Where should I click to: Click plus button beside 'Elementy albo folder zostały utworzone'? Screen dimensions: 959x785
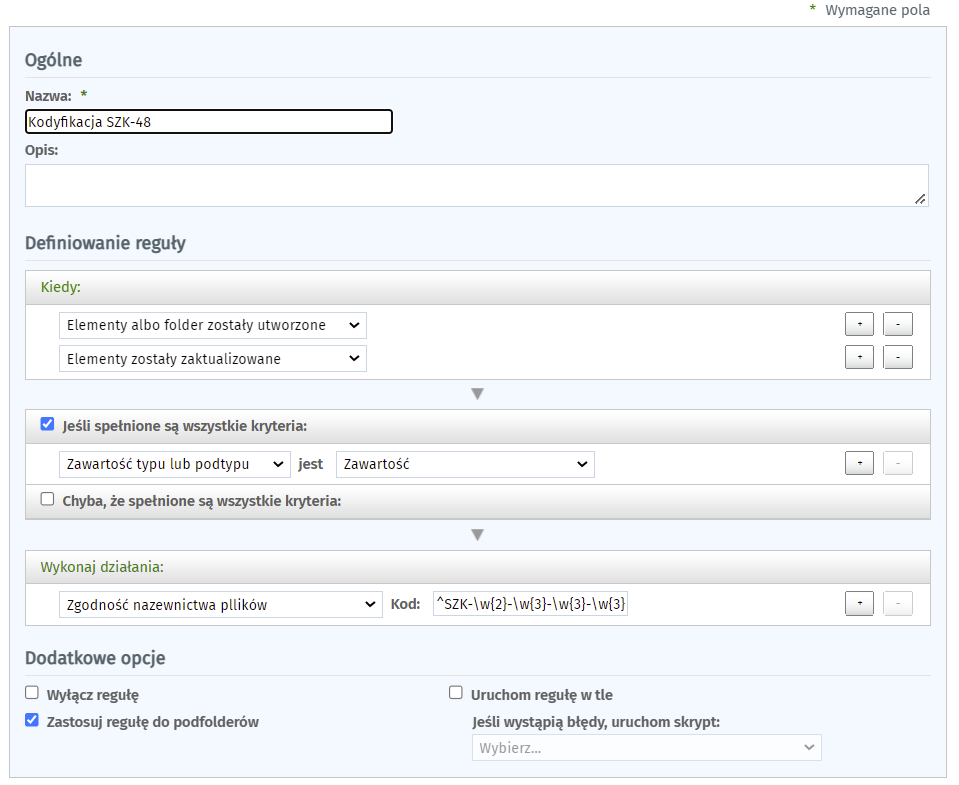pos(860,325)
